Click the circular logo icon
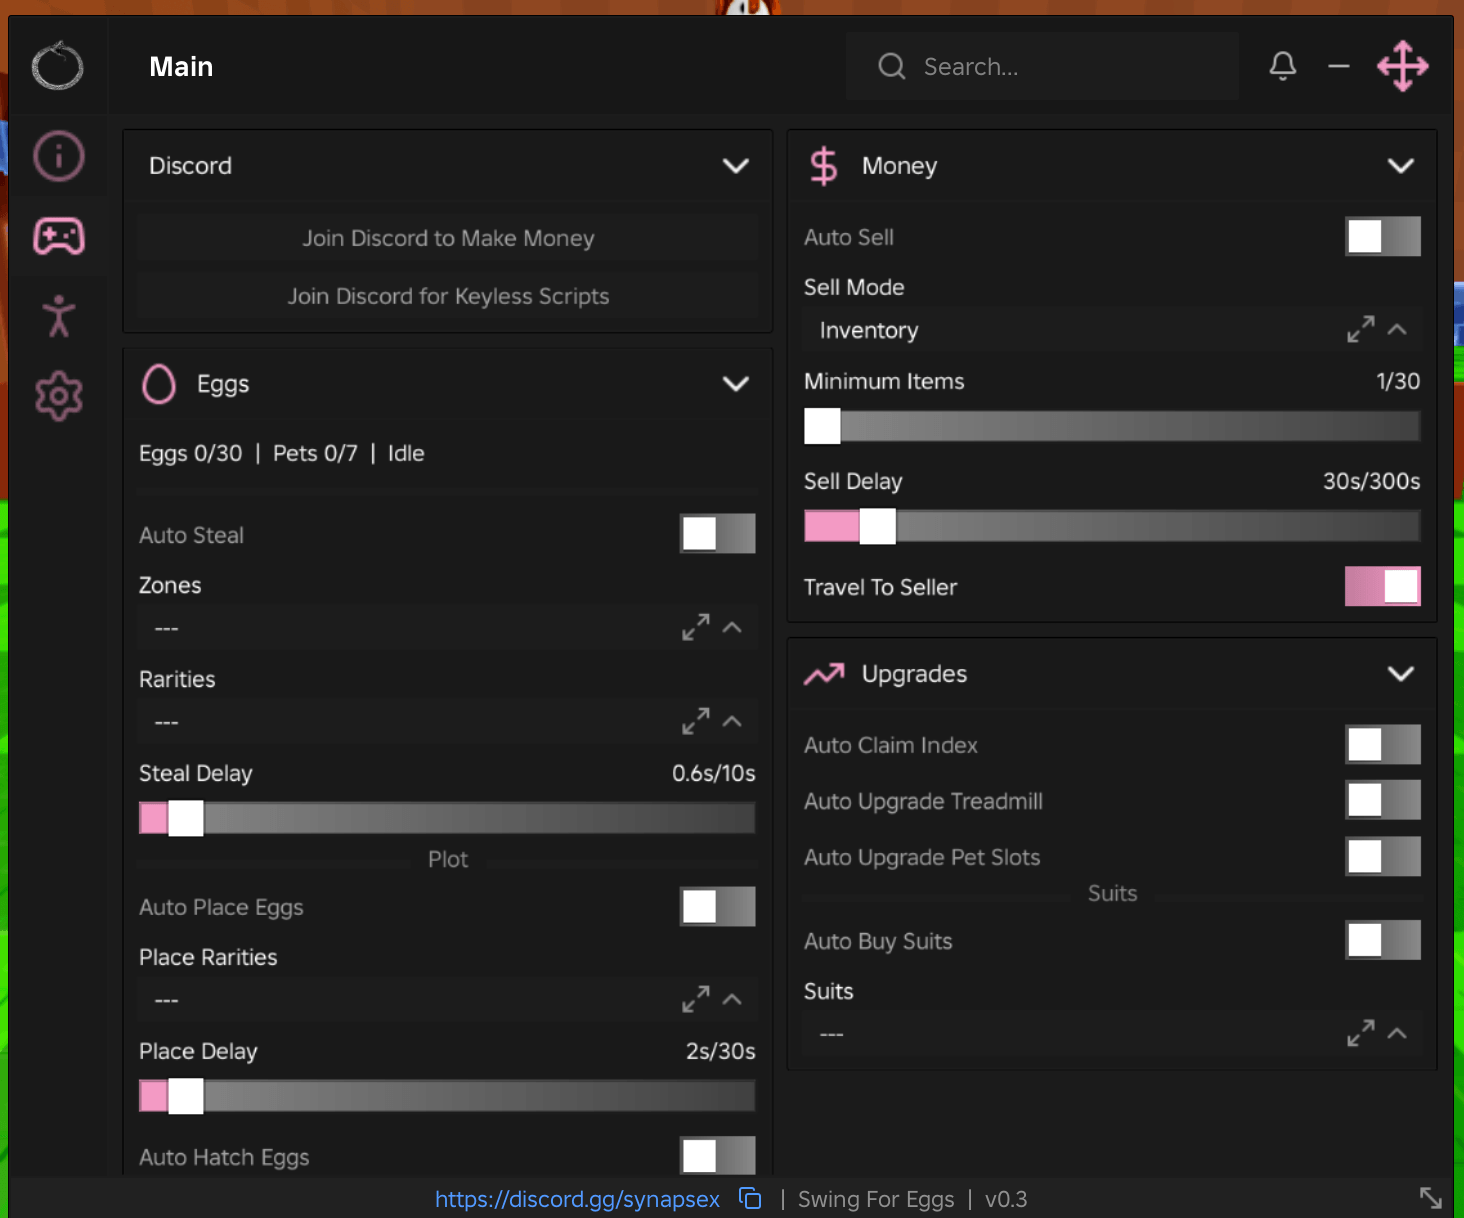The height and width of the screenshot is (1218, 1464). pyautogui.click(x=58, y=66)
